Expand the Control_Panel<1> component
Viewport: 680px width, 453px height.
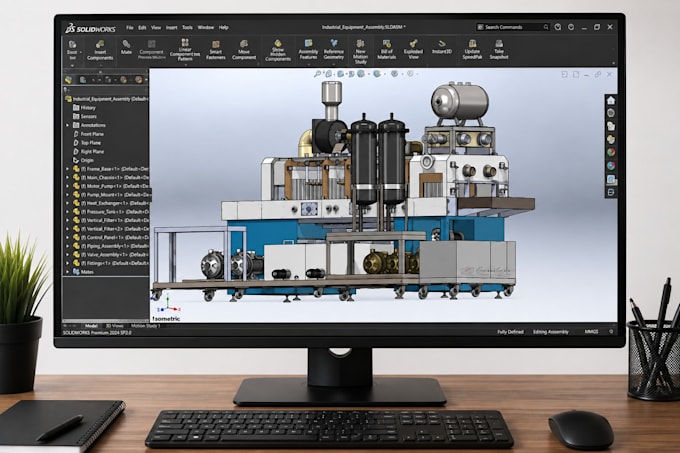coord(67,237)
